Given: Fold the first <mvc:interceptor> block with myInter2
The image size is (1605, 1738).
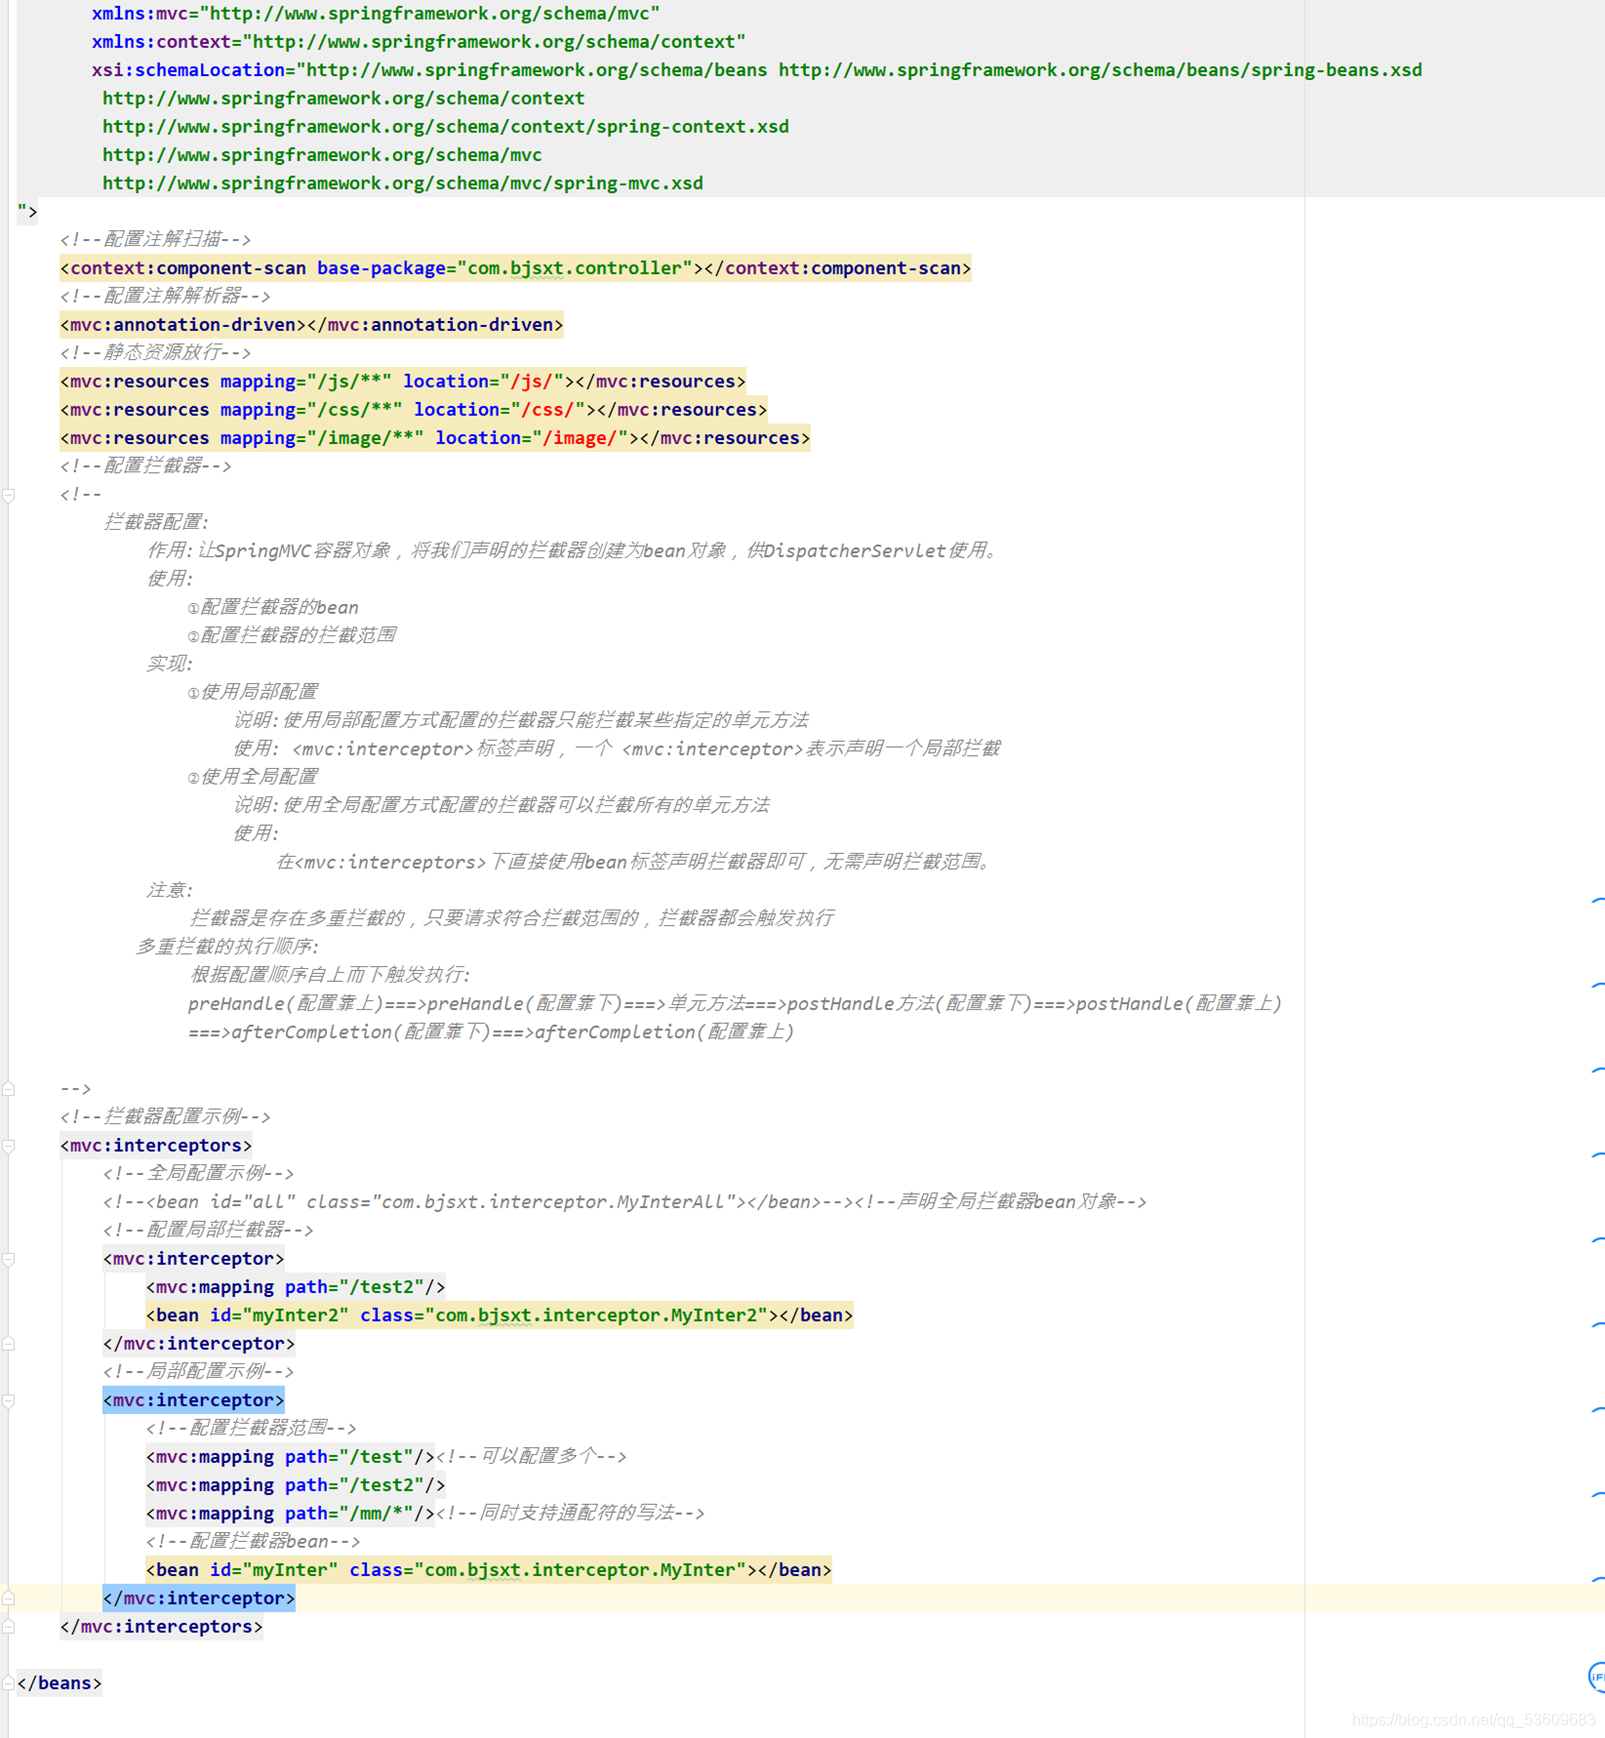Looking at the screenshot, I should point(8,1259).
